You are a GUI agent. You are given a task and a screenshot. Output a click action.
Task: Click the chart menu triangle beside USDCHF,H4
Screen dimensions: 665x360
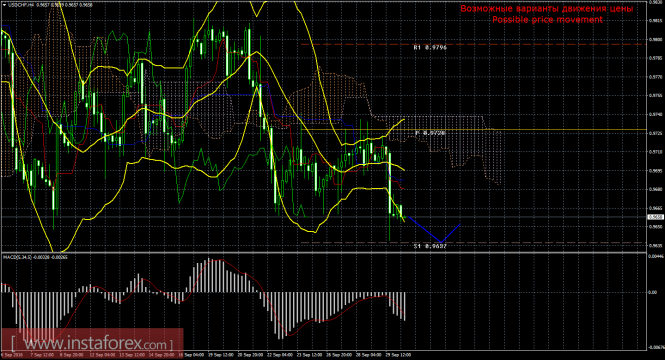(x=3, y=5)
